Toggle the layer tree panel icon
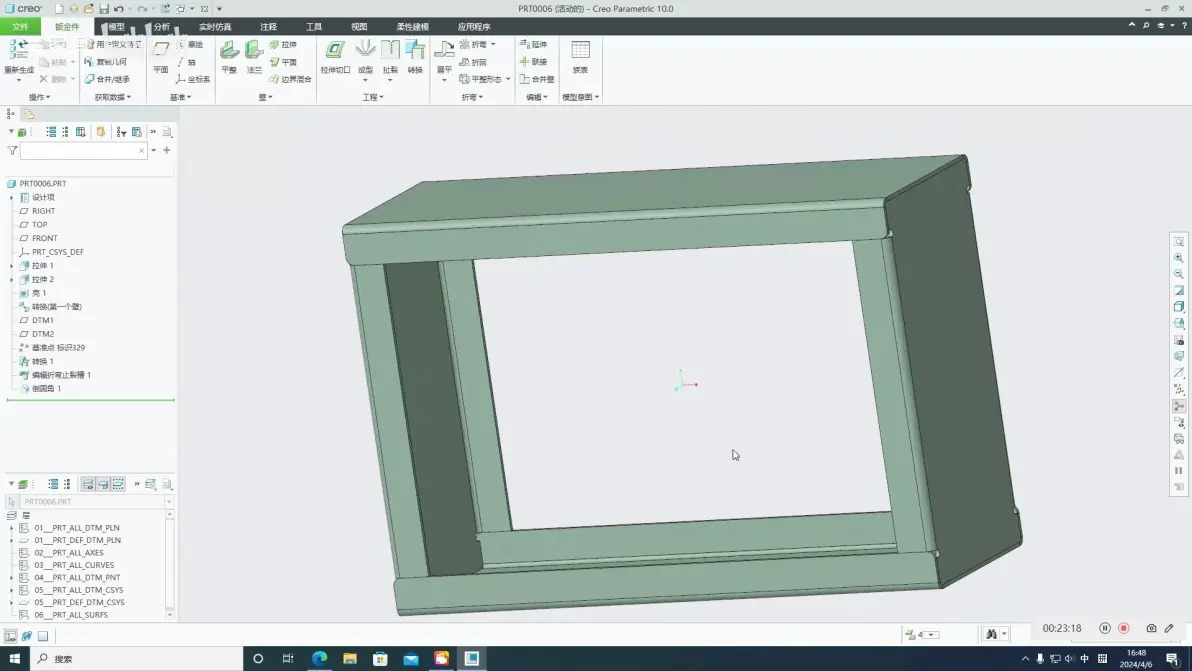The width and height of the screenshot is (1192, 671). pyautogui.click(x=23, y=484)
